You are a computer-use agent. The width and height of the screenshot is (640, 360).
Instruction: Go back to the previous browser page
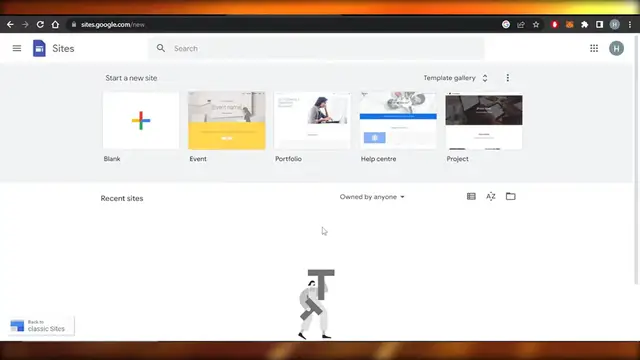10,24
